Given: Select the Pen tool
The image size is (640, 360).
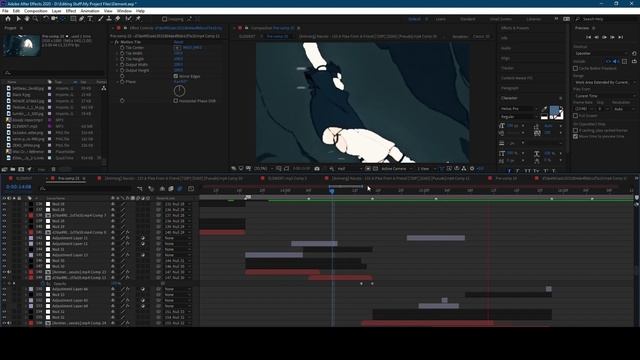Looking at the screenshot, I should click(81, 19).
